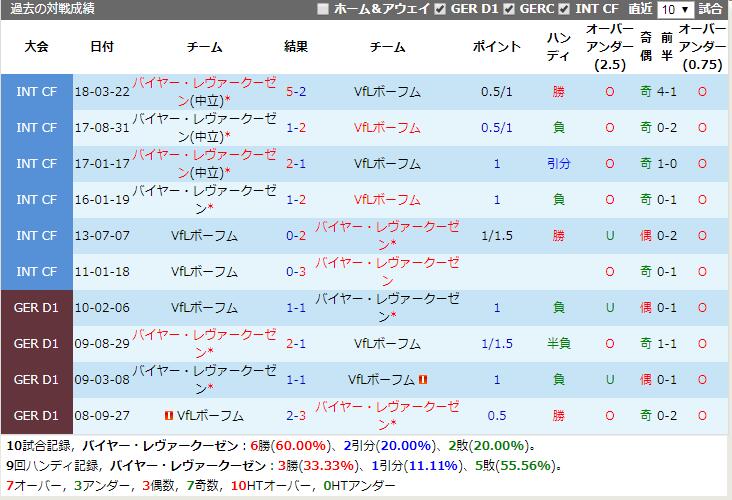Click the date 16-01-19
The height and width of the screenshot is (500, 732).
(x=102, y=199)
